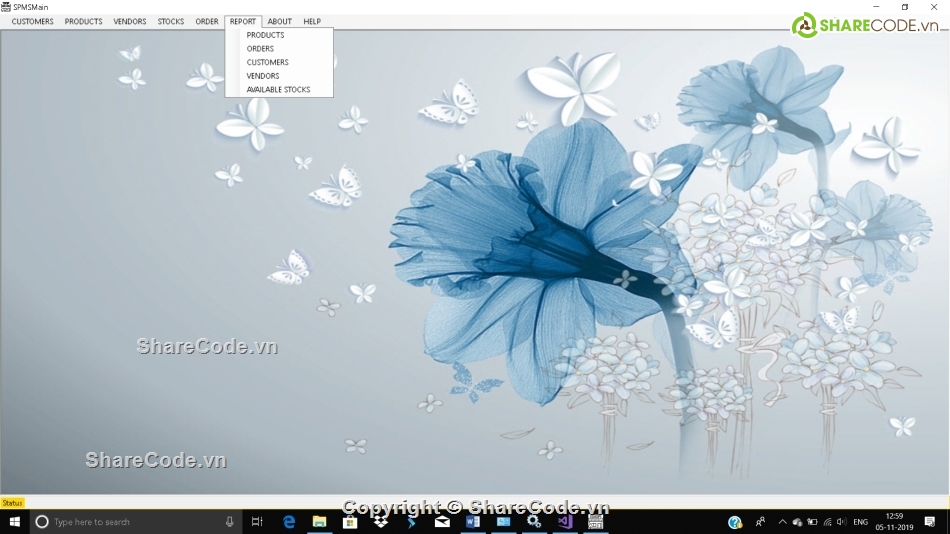Open the PRODUCTS menu in menu bar
Screen dimensions: 950x534
84,21
